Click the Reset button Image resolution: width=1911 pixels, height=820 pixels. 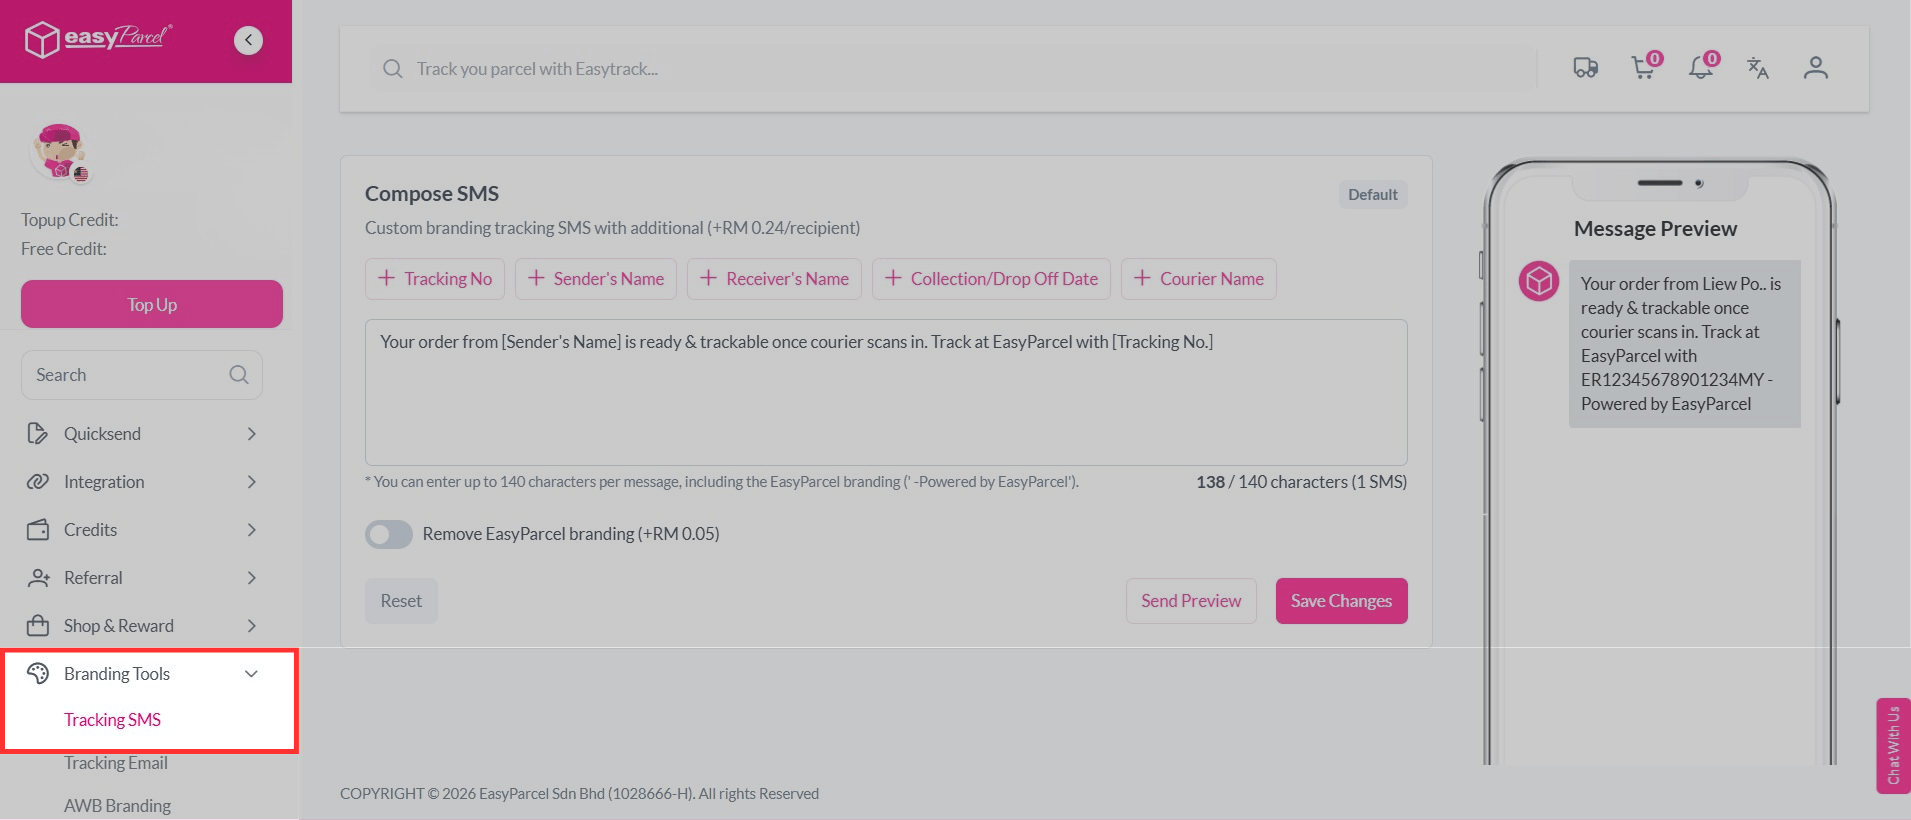(401, 601)
